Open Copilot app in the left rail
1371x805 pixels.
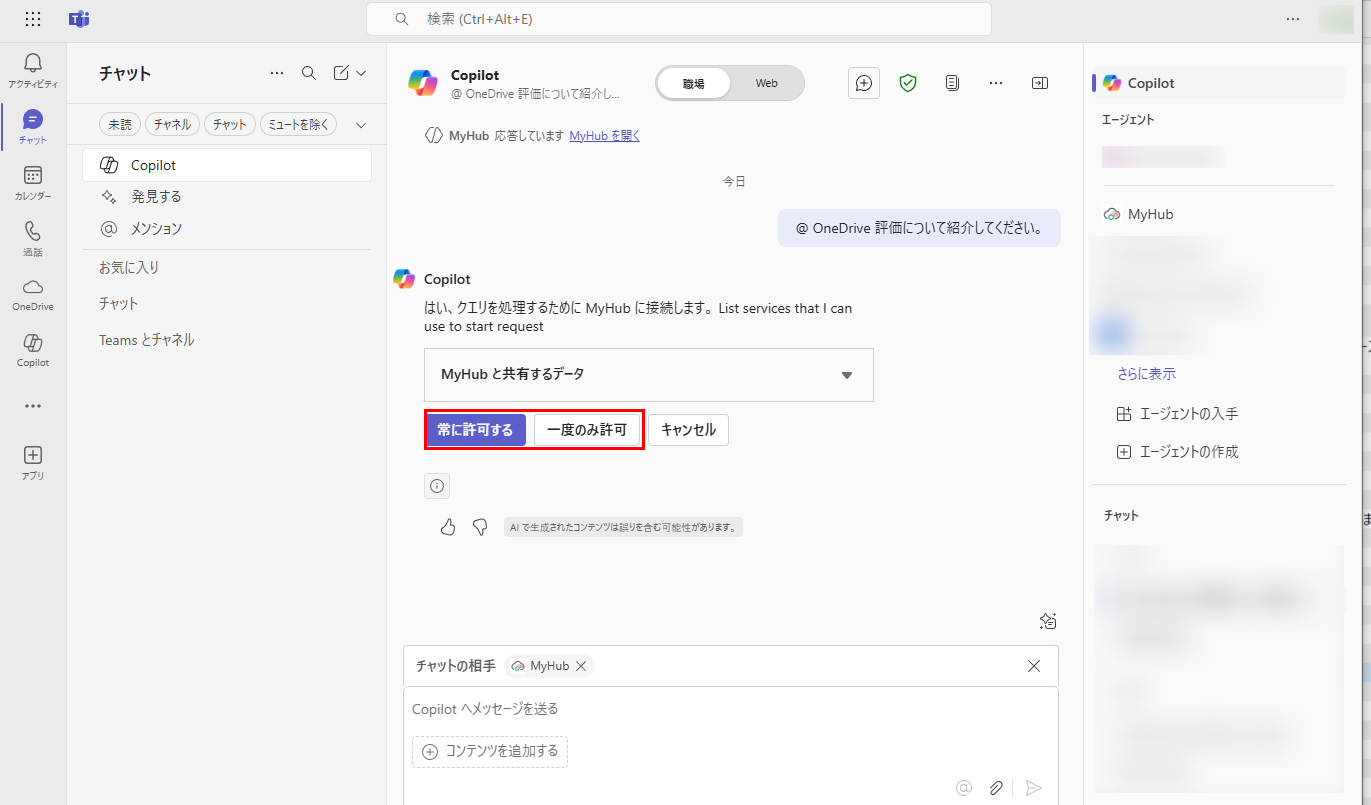[33, 351]
